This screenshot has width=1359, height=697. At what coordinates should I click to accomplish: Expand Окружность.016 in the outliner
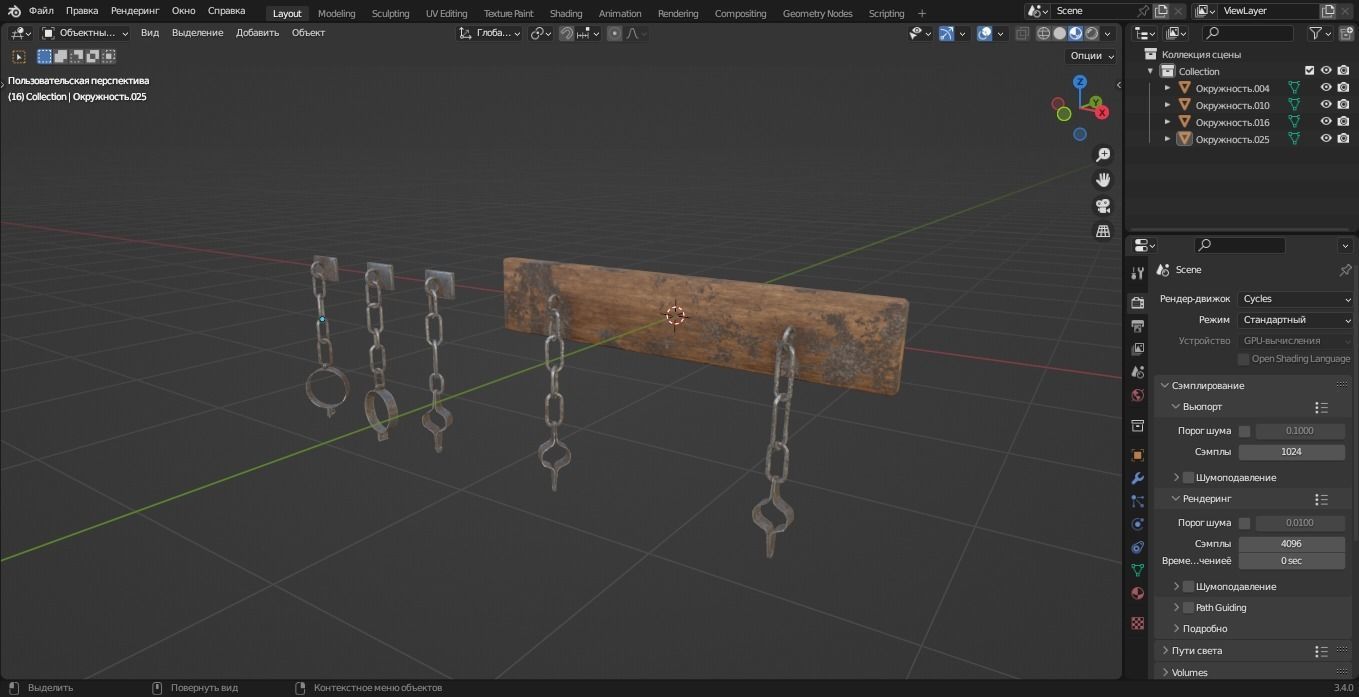pos(1167,122)
